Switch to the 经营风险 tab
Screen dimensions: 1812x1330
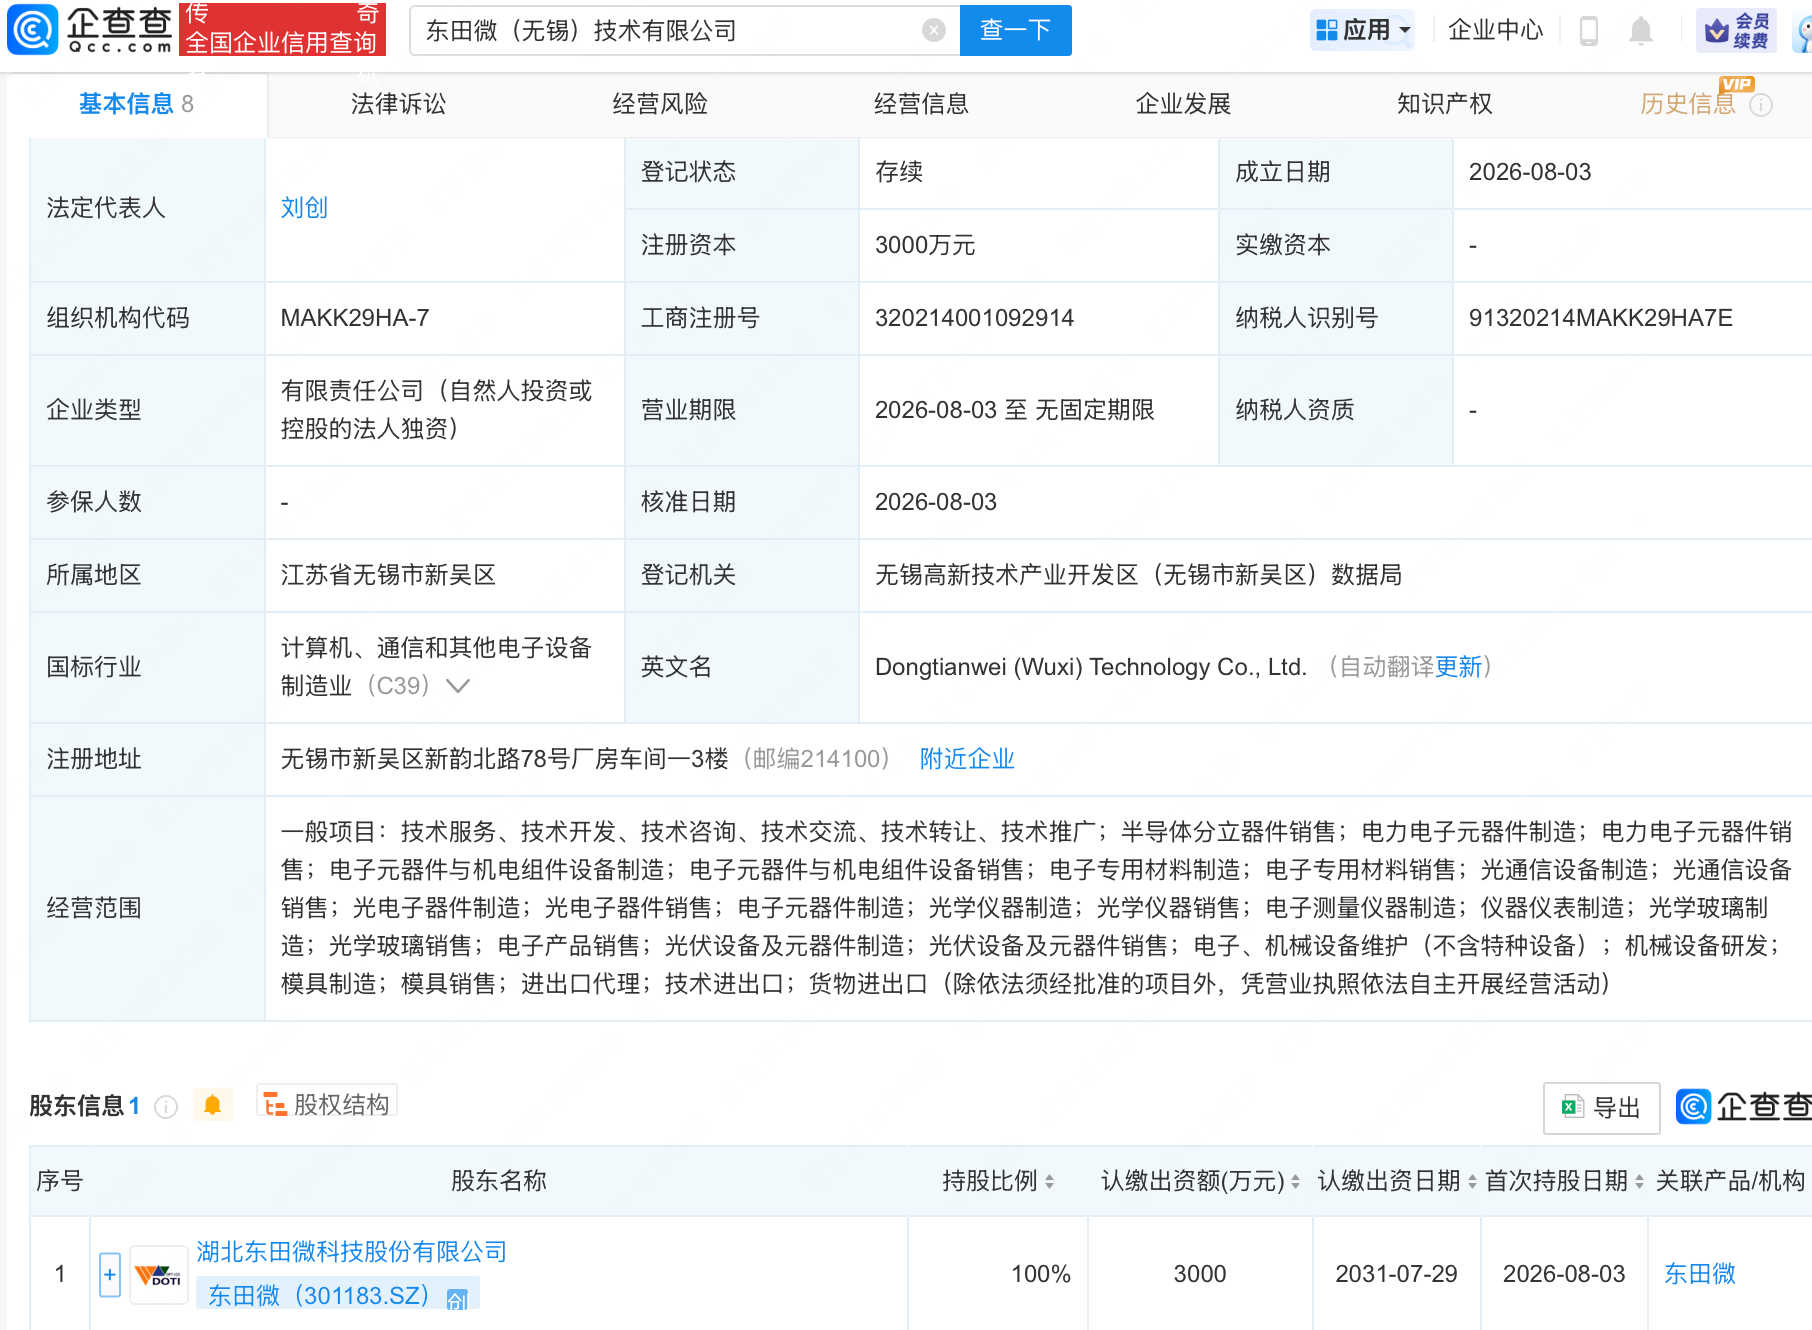click(660, 104)
